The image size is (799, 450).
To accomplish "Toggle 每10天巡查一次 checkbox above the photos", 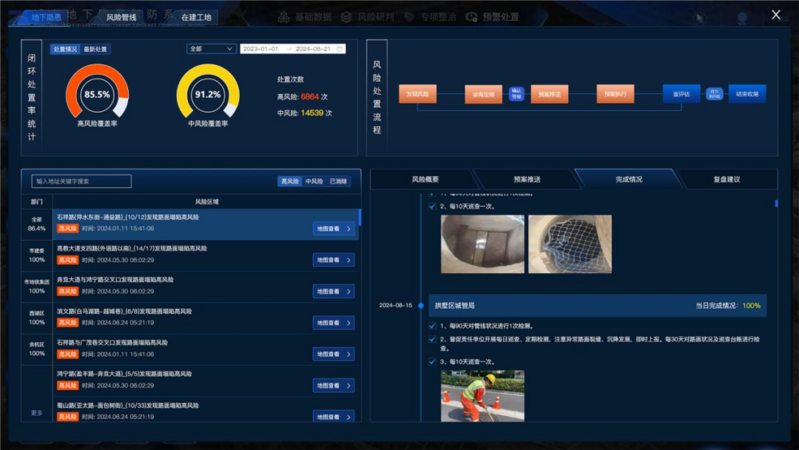I will click(432, 207).
